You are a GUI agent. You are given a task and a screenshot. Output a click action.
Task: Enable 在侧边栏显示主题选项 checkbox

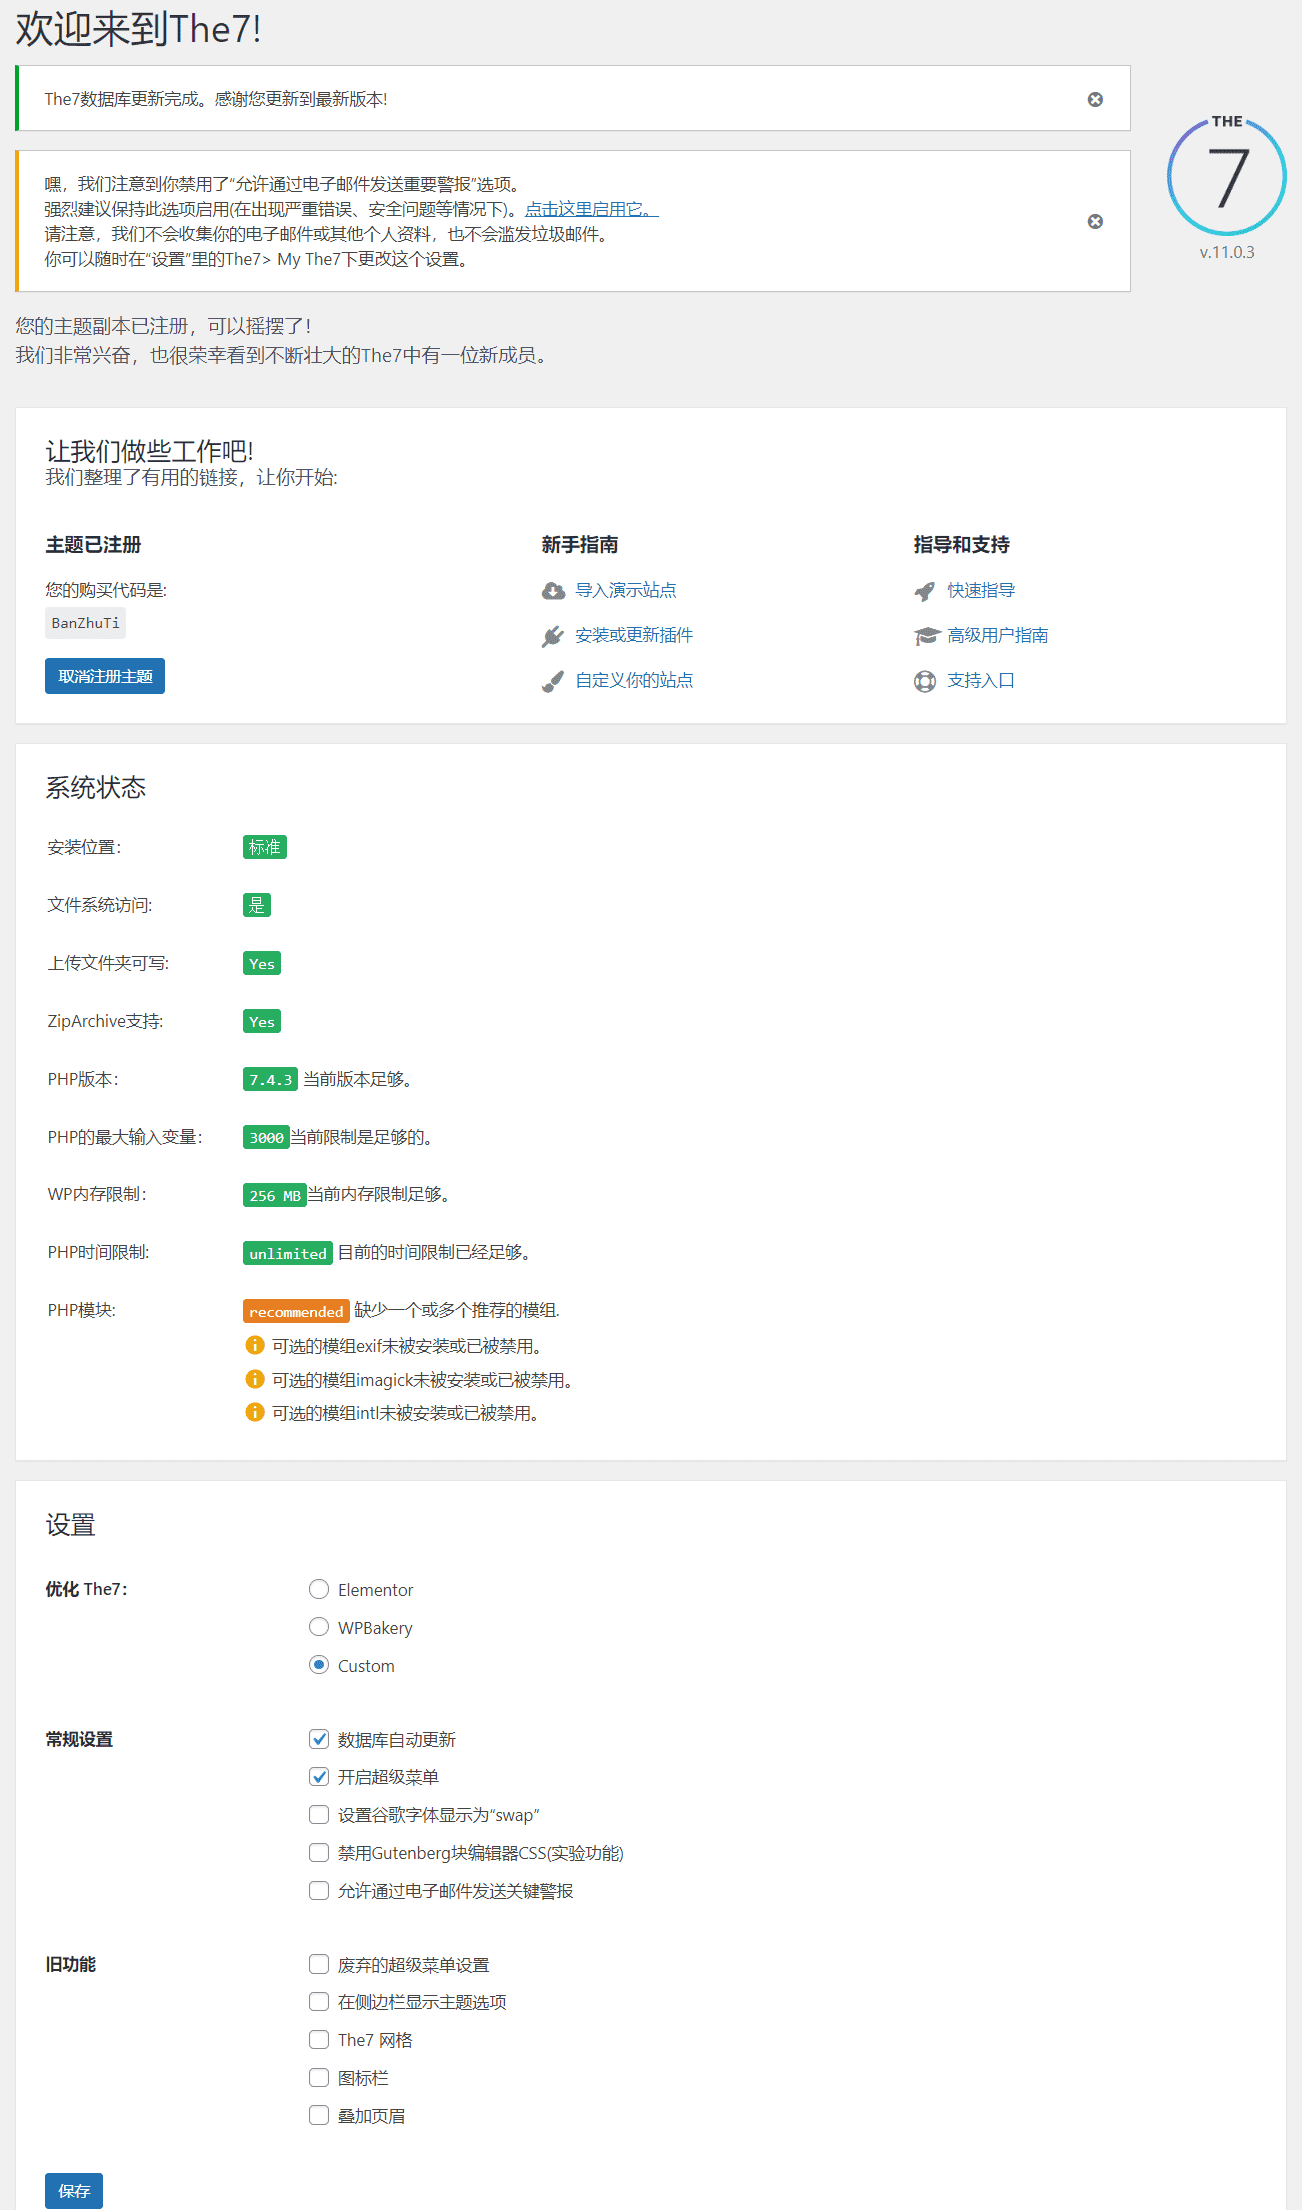point(319,2001)
